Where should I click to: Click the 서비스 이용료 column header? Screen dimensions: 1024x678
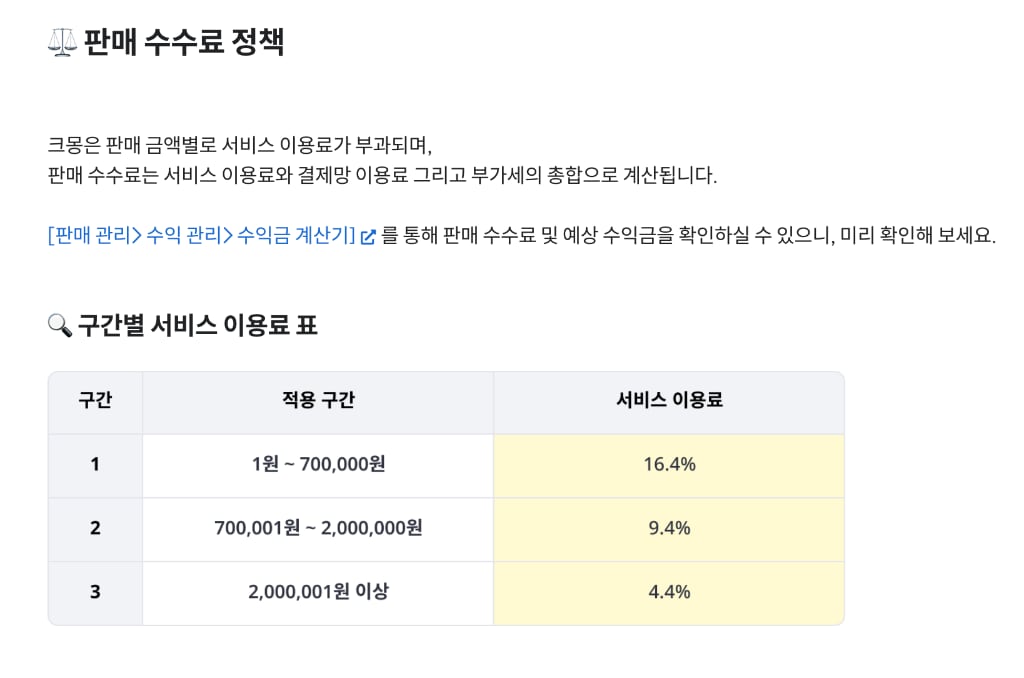pos(669,400)
